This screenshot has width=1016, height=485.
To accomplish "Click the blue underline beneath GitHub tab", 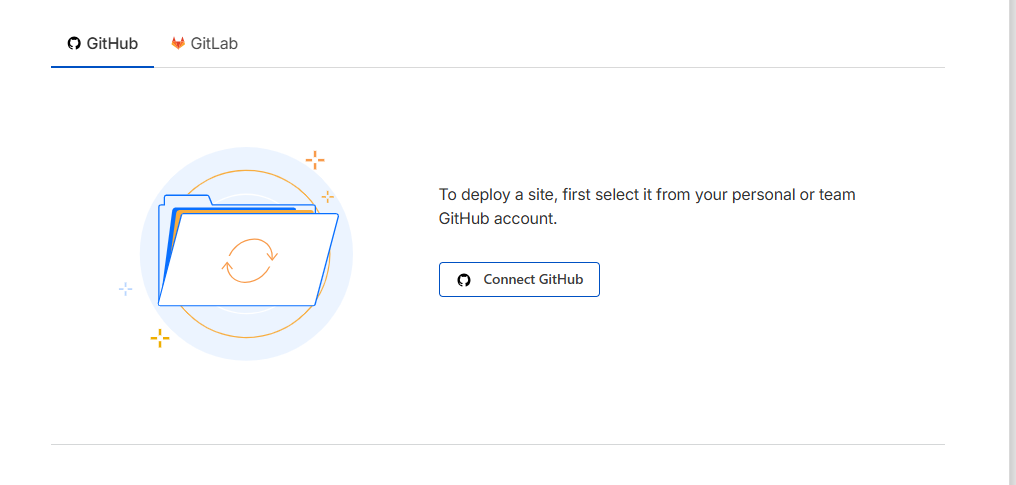I will point(102,67).
